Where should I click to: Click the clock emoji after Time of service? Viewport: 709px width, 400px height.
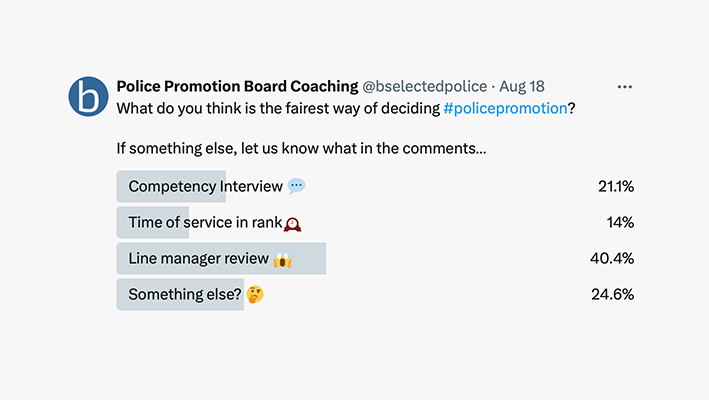(x=293, y=223)
